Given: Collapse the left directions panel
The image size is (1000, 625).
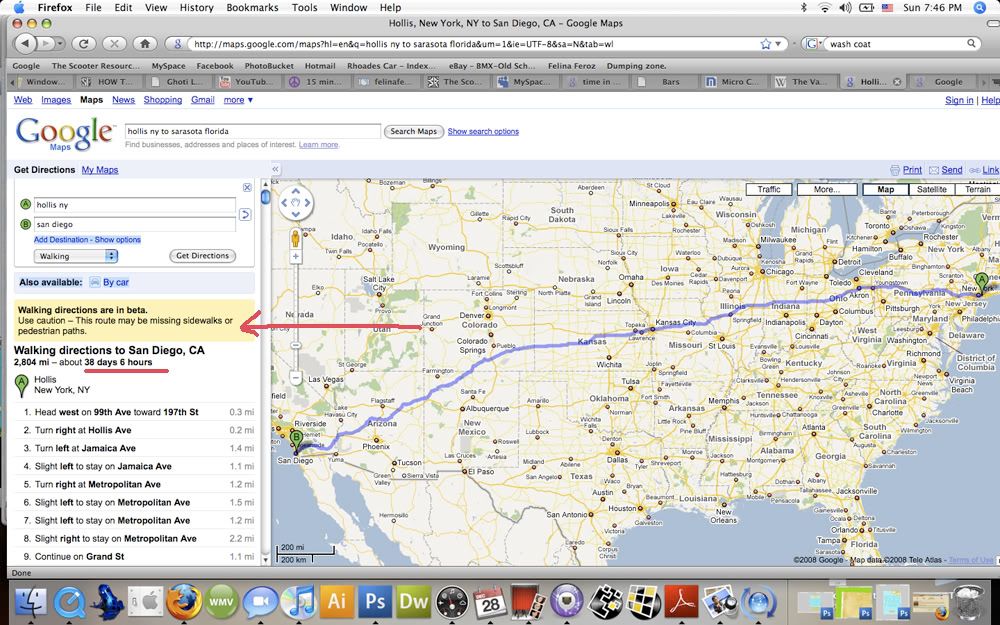Looking at the screenshot, I should pyautogui.click(x=275, y=170).
